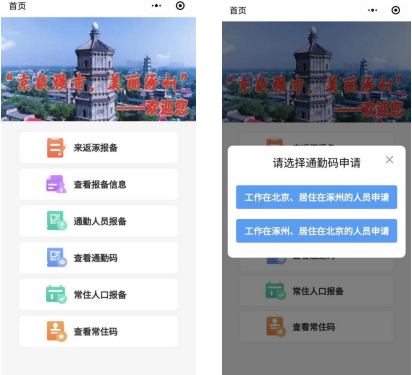Tap the green calendar icon on the left screen

pyautogui.click(x=56, y=294)
